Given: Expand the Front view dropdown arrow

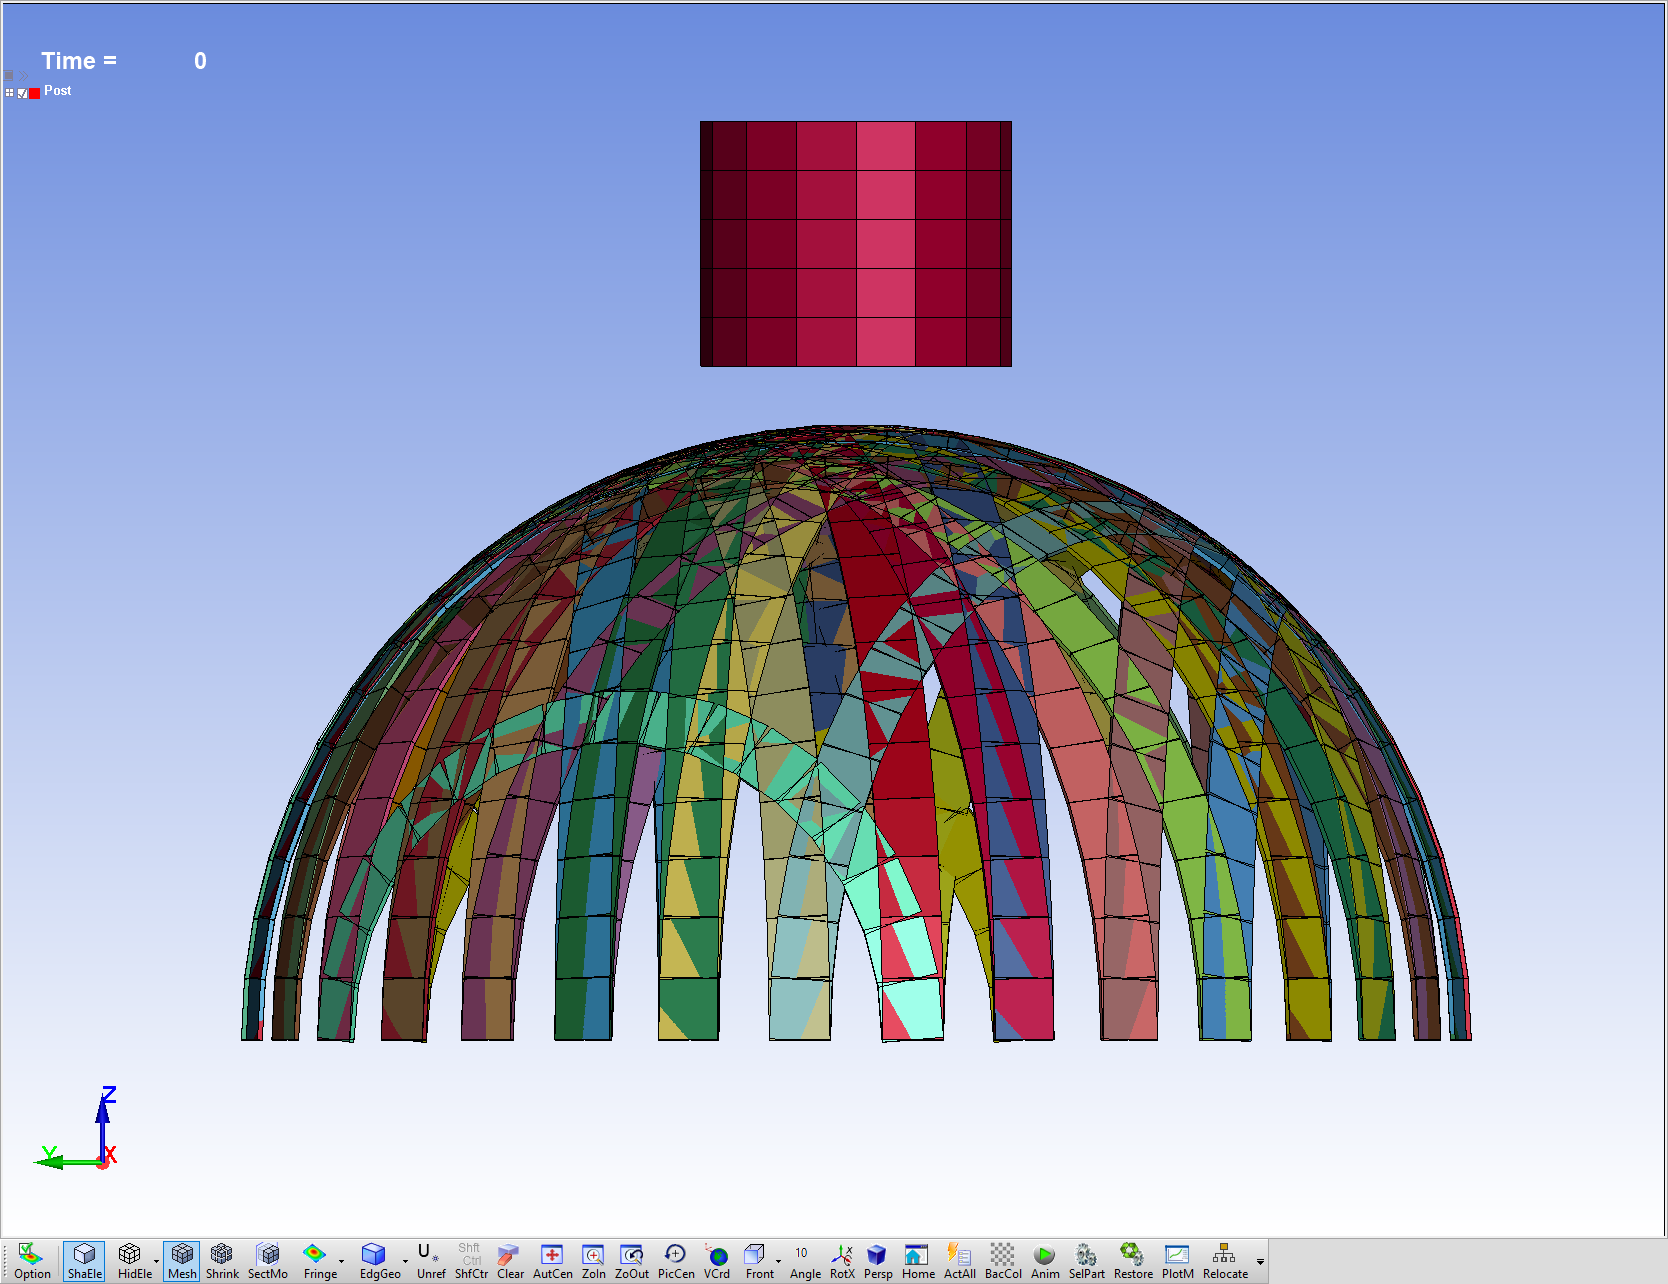Looking at the screenshot, I should coord(779,1262).
